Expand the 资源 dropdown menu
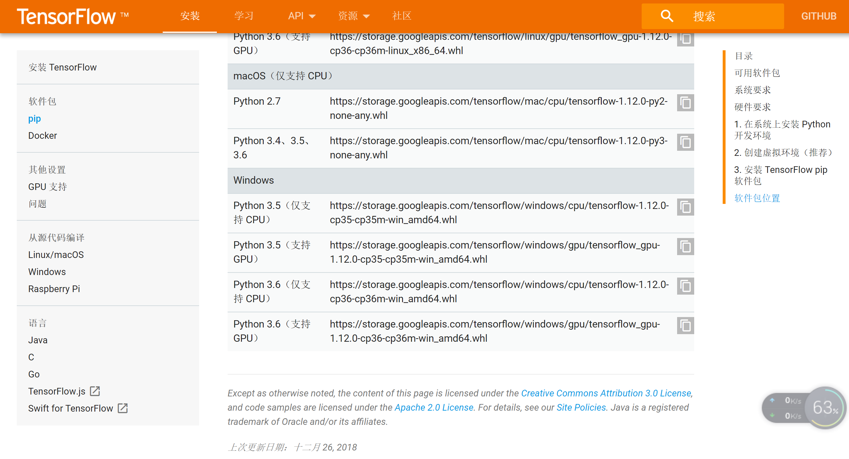This screenshot has height=459, width=849. click(354, 16)
